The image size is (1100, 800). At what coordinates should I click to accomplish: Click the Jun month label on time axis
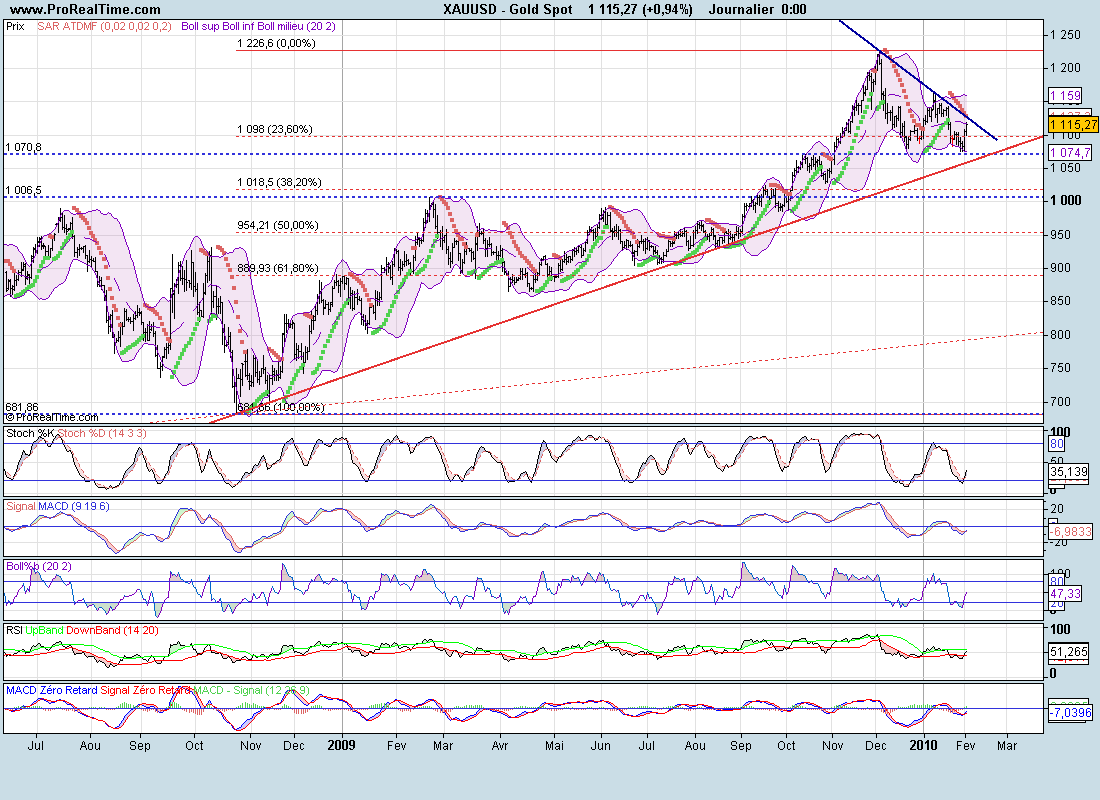601,745
